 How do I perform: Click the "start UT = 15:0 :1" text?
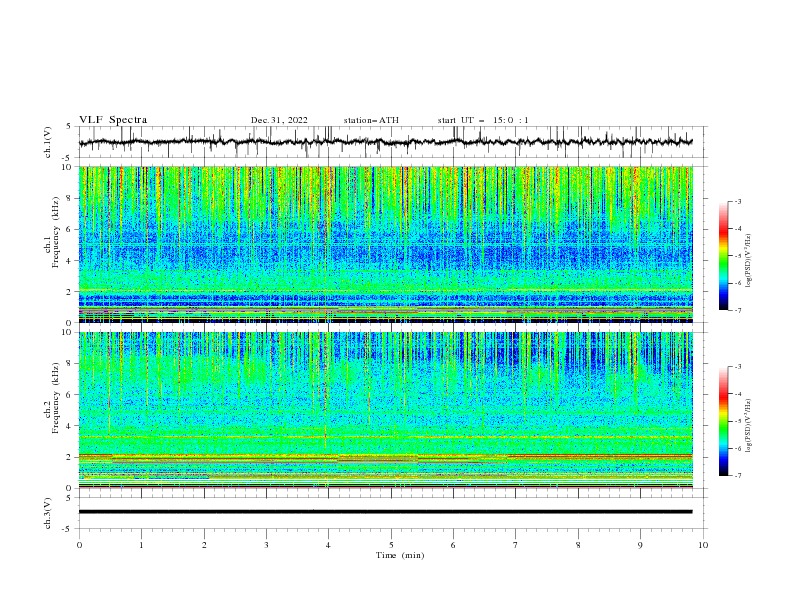point(483,120)
